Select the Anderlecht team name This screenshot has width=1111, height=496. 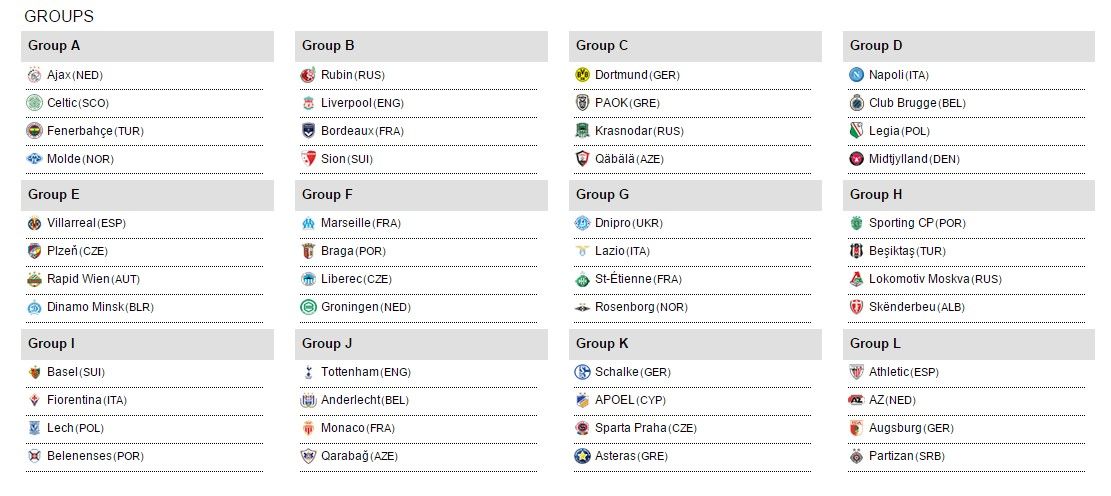[350, 400]
